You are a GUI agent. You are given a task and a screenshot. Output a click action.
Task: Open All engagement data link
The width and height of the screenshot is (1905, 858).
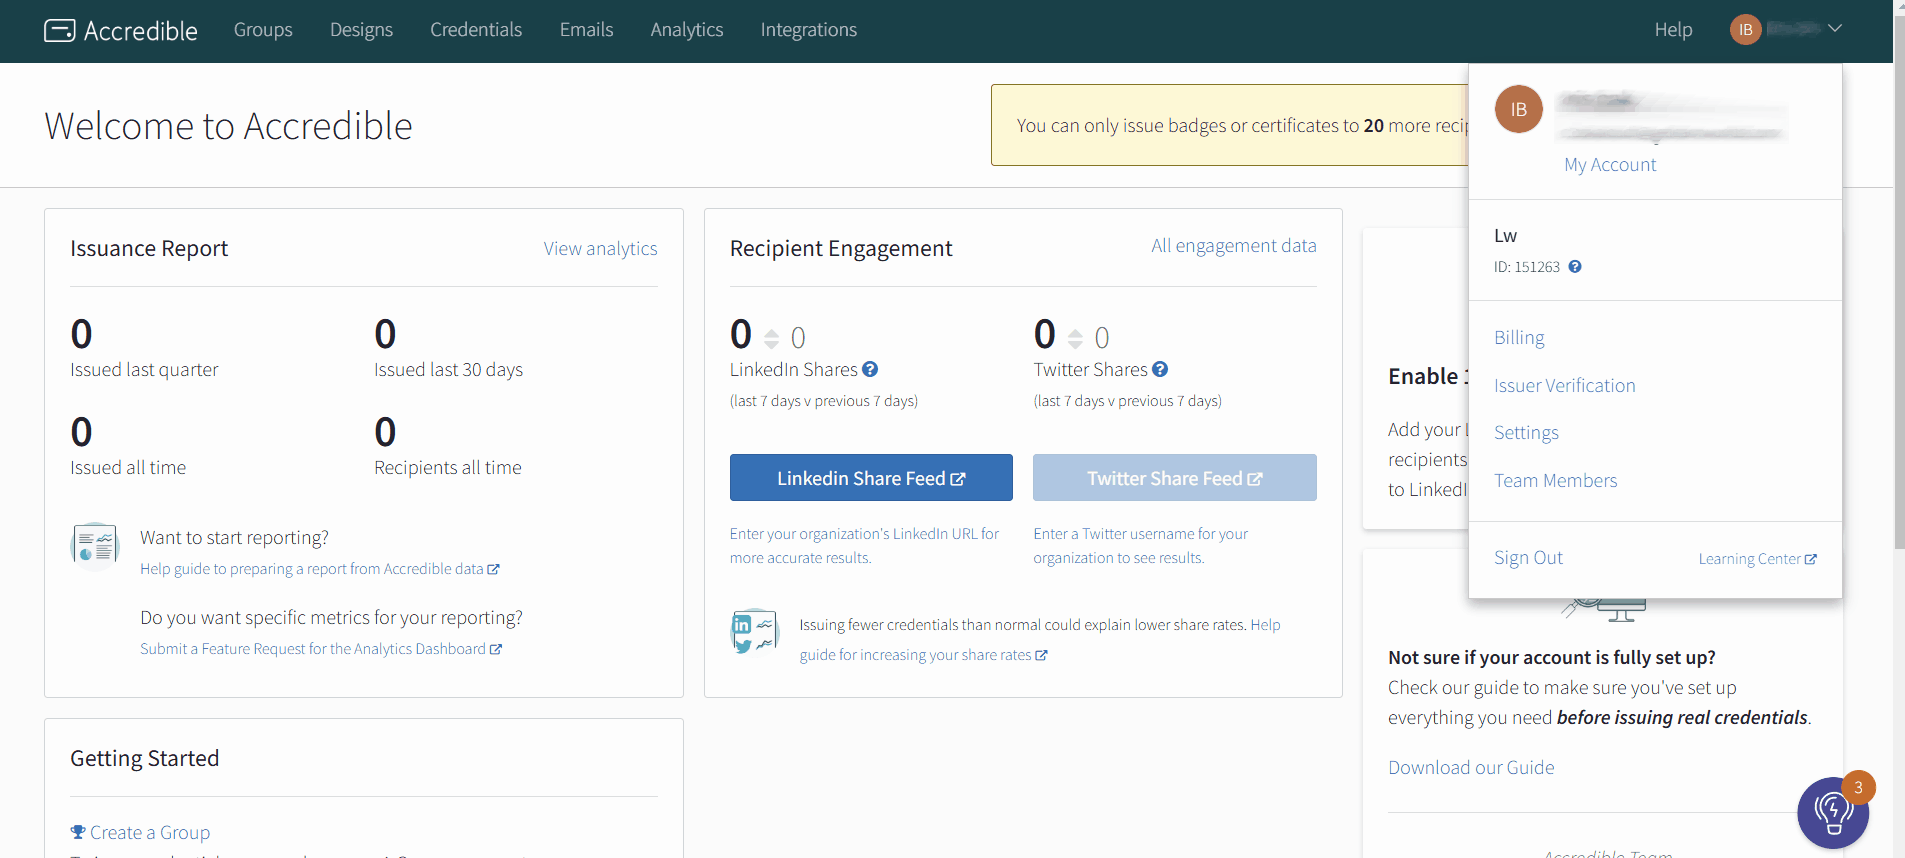1233,246
